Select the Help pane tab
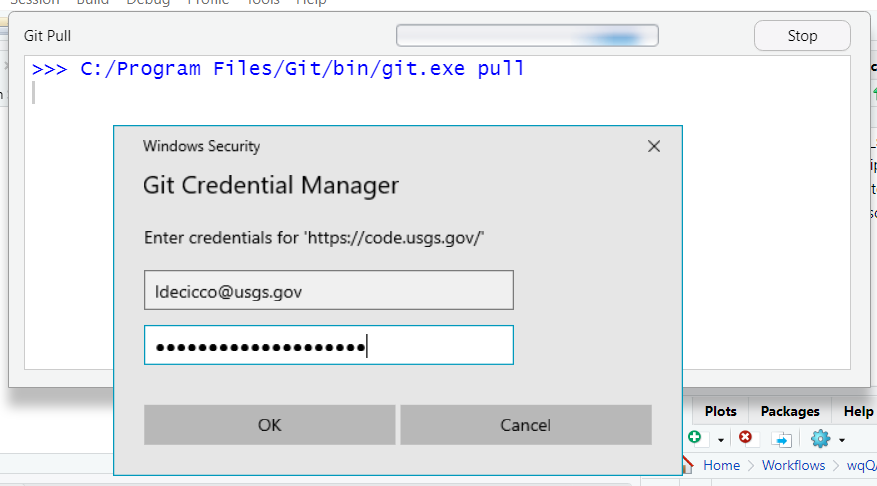The image size is (877, 486). pyautogui.click(x=858, y=411)
